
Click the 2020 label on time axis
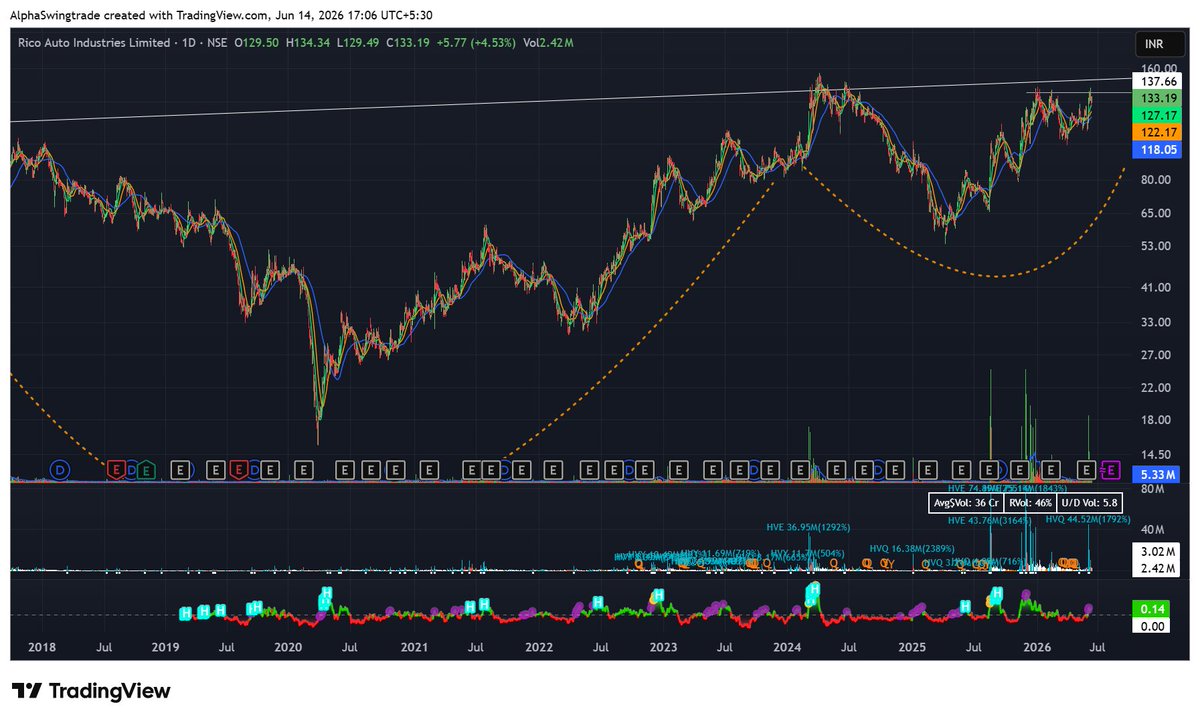[288, 647]
